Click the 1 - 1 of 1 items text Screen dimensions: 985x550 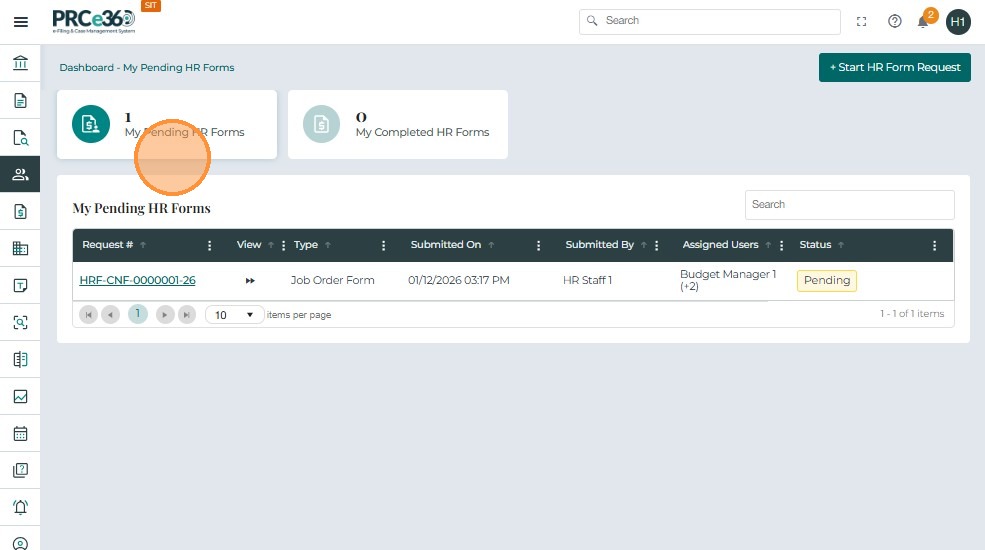[x=912, y=313]
